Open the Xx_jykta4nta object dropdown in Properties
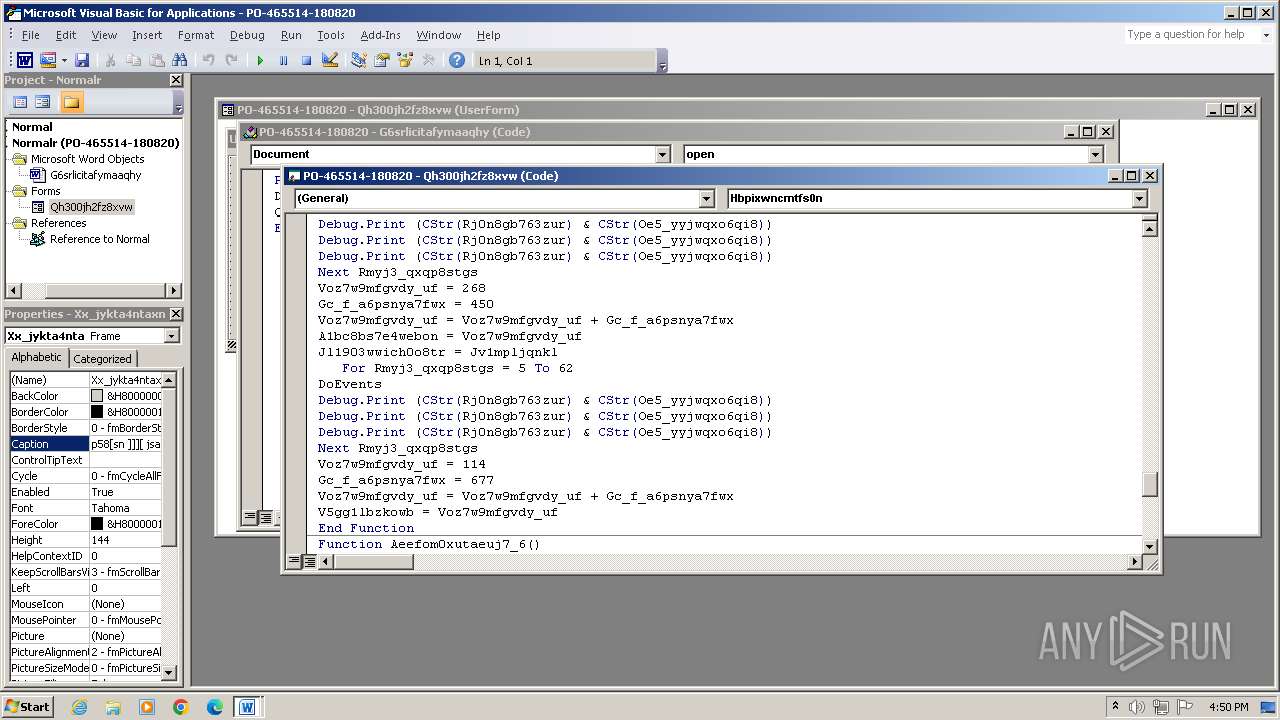Image resolution: width=1280 pixels, height=720 pixels. [171, 336]
